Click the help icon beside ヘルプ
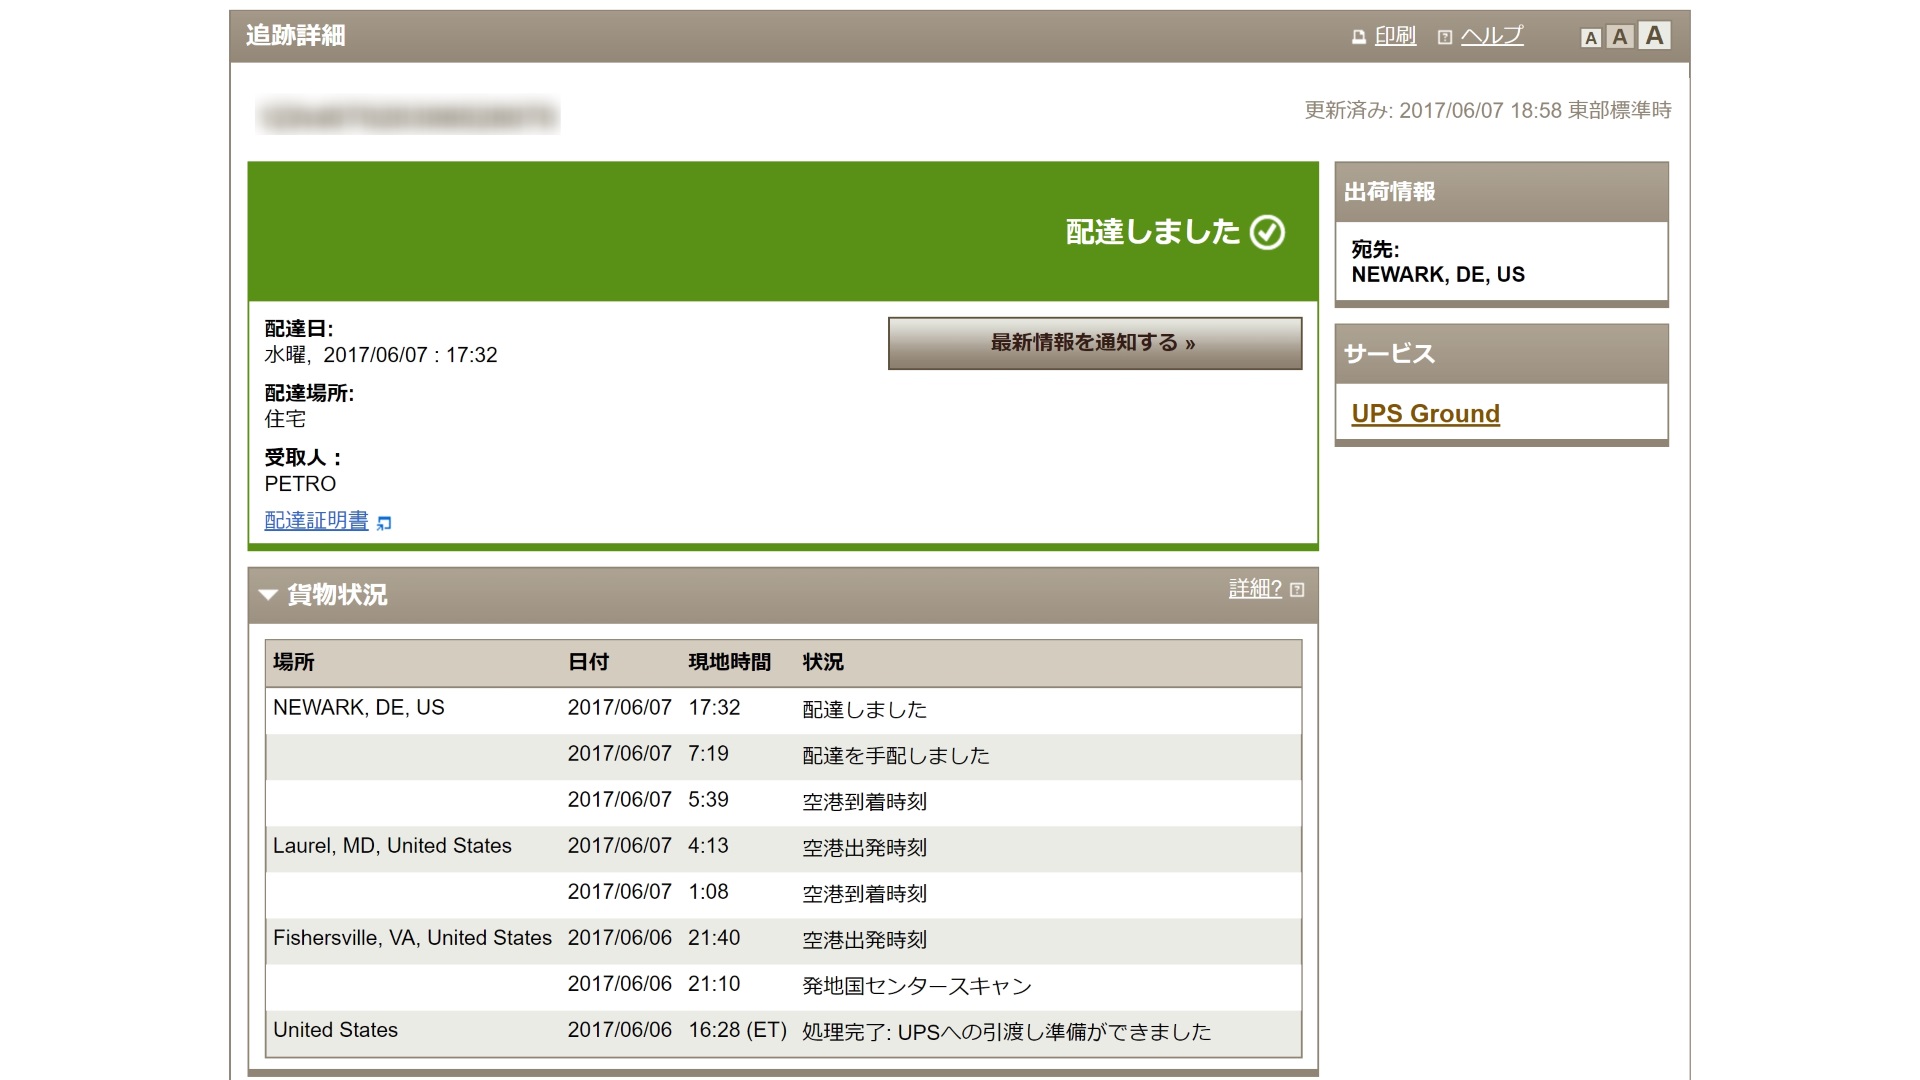The height and width of the screenshot is (1080, 1920). tap(1444, 37)
